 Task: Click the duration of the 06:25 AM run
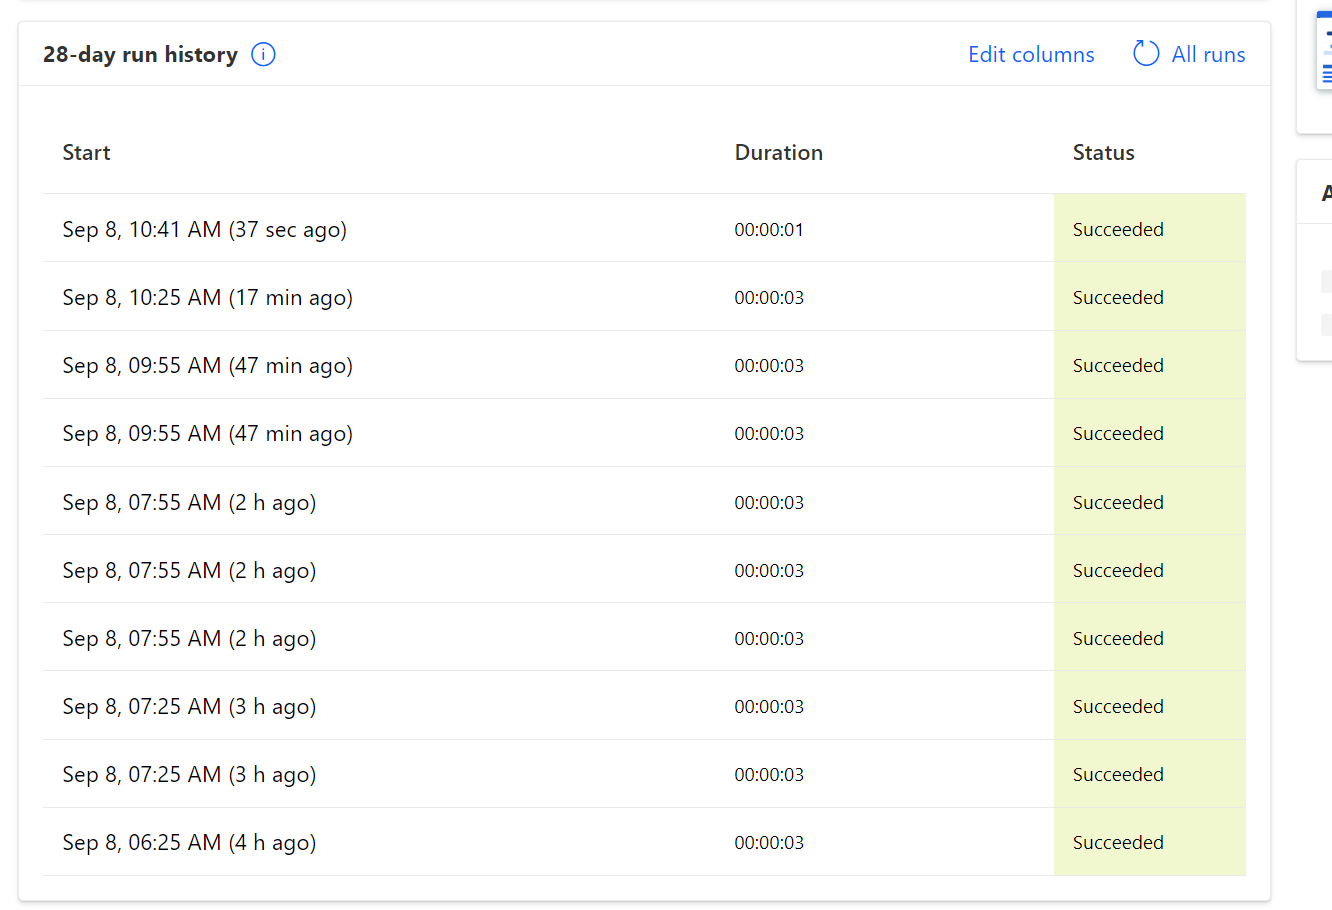click(769, 843)
